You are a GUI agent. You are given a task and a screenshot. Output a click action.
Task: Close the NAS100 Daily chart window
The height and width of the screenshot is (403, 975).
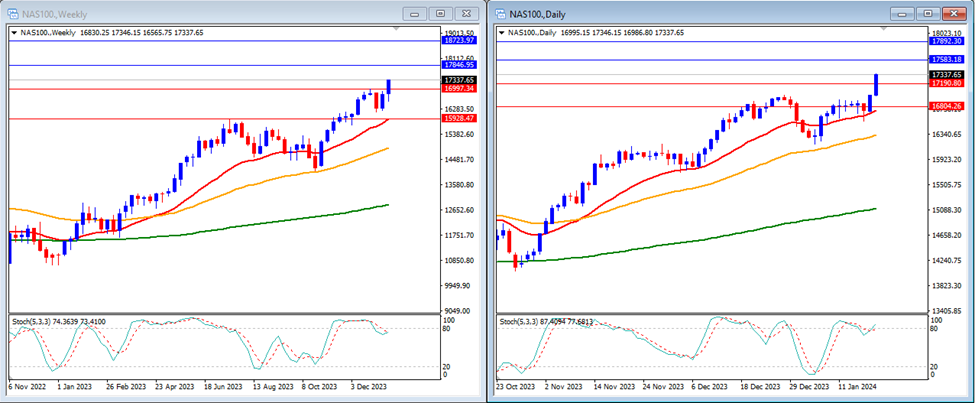tap(954, 14)
